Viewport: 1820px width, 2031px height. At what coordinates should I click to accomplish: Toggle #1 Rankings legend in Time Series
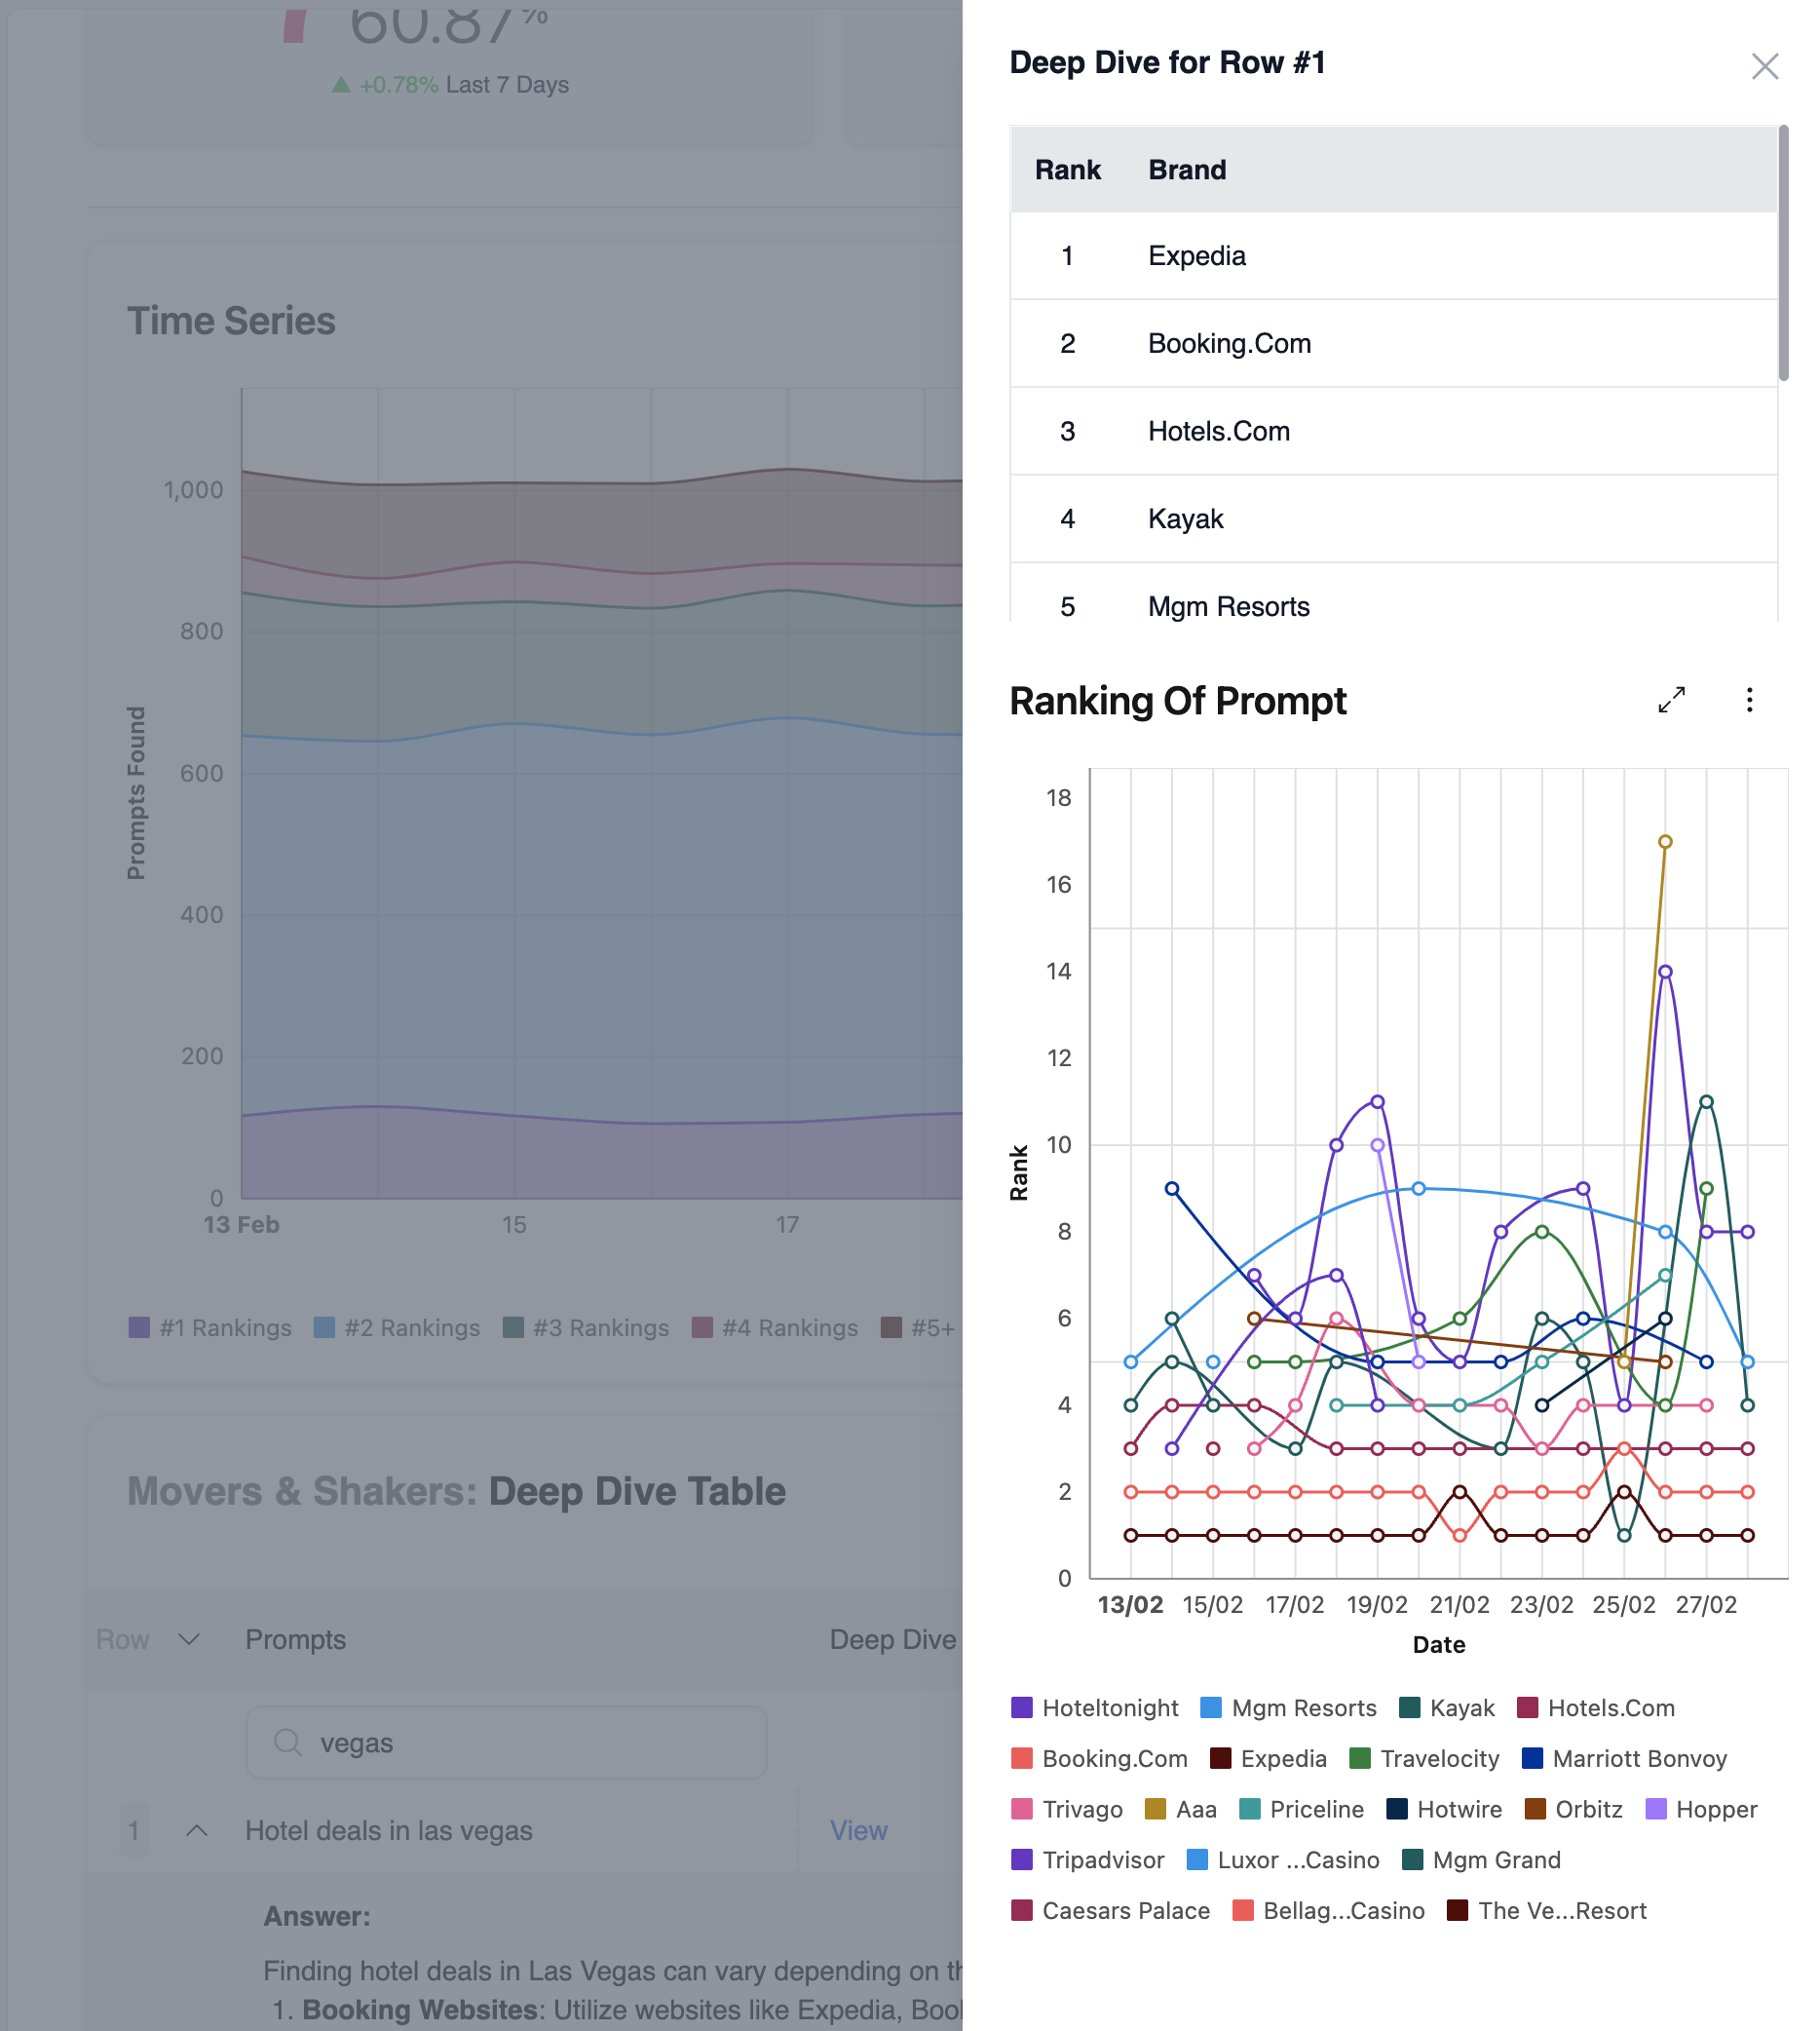coord(210,1328)
